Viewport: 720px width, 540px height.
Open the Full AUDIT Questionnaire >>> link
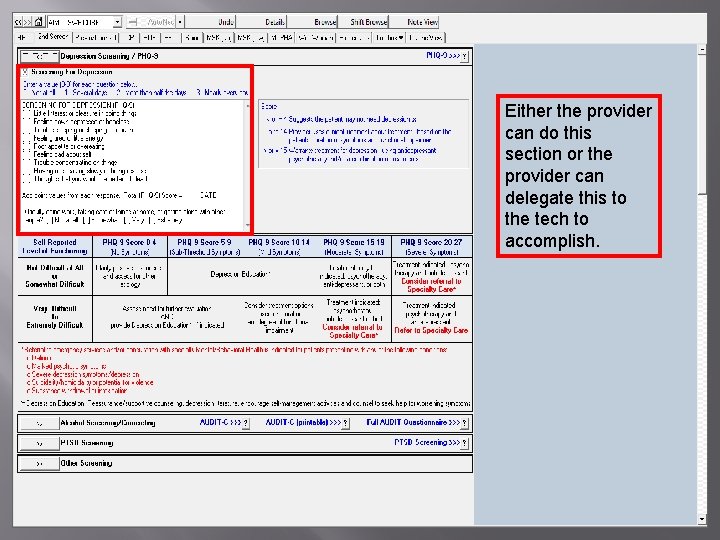(413, 422)
